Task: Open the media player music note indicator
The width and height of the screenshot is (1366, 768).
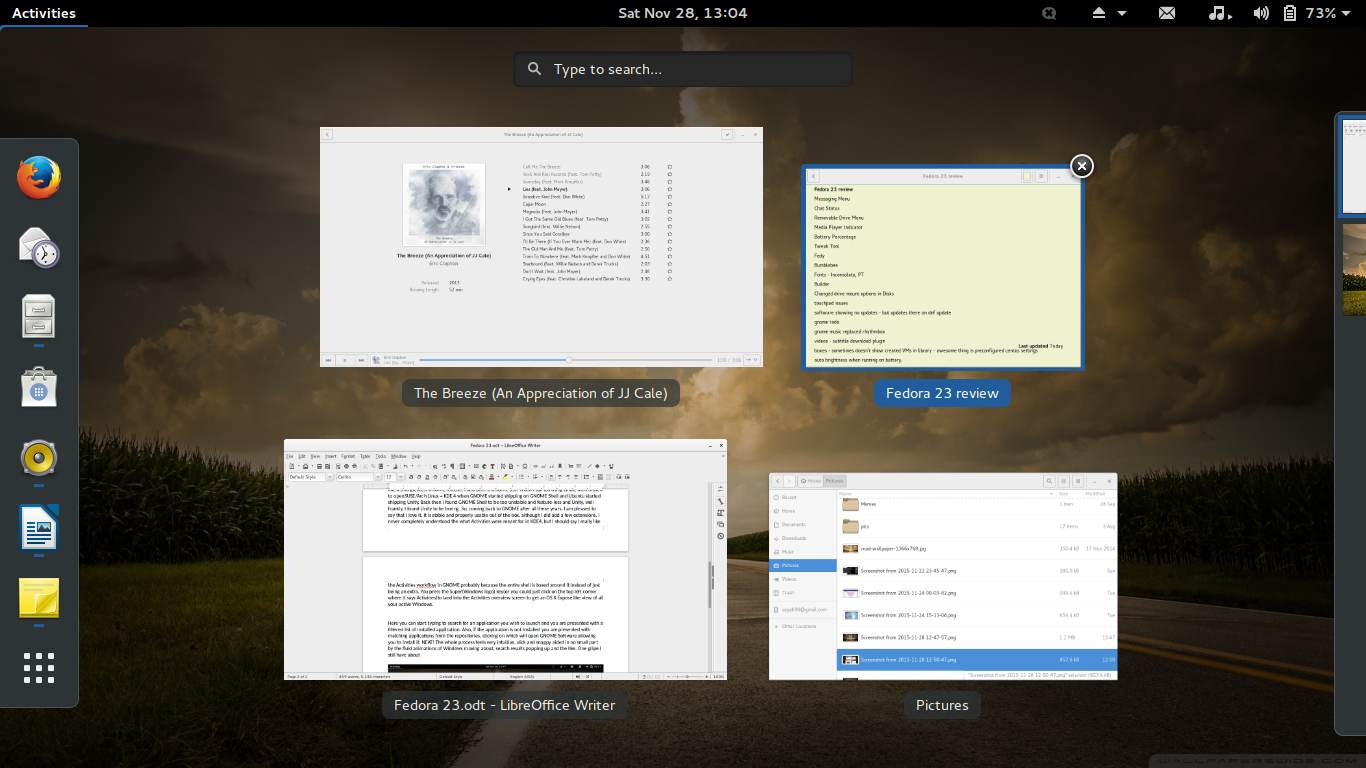Action: pyautogui.click(x=1220, y=13)
